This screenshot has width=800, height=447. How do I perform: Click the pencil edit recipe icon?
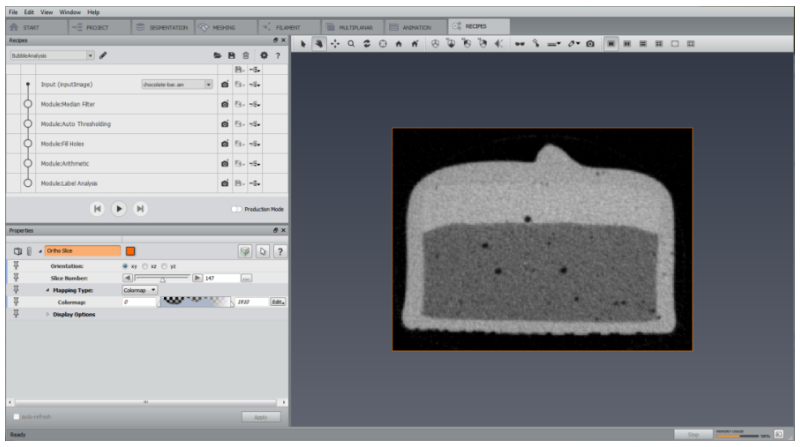coord(103,55)
